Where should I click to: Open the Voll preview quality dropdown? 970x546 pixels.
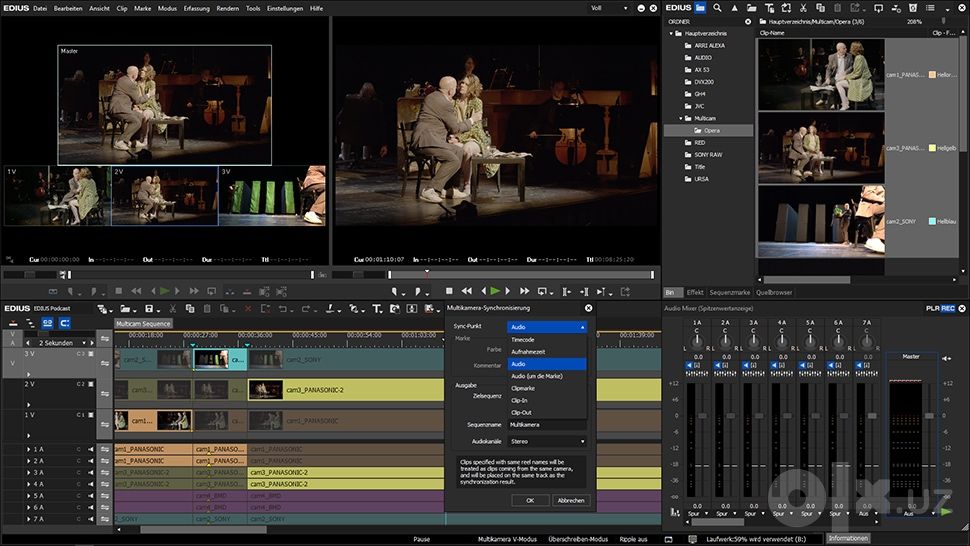(x=609, y=8)
